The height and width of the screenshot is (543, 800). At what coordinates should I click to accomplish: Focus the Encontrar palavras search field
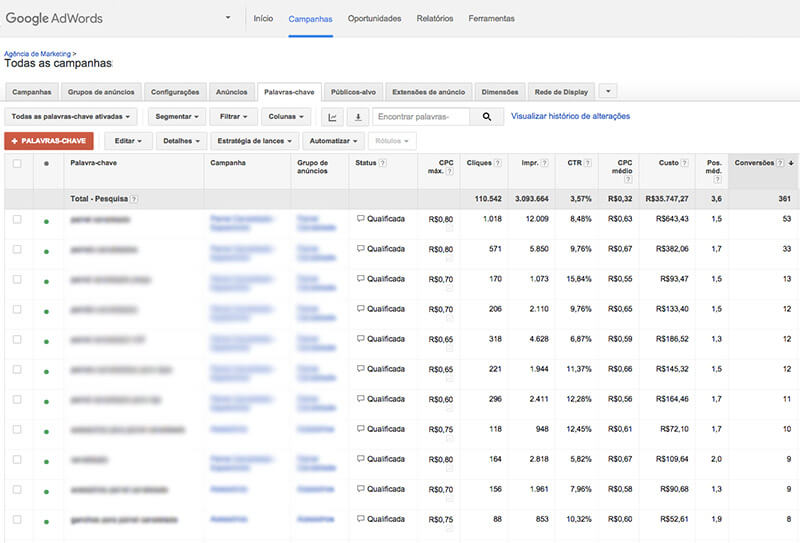[420, 117]
